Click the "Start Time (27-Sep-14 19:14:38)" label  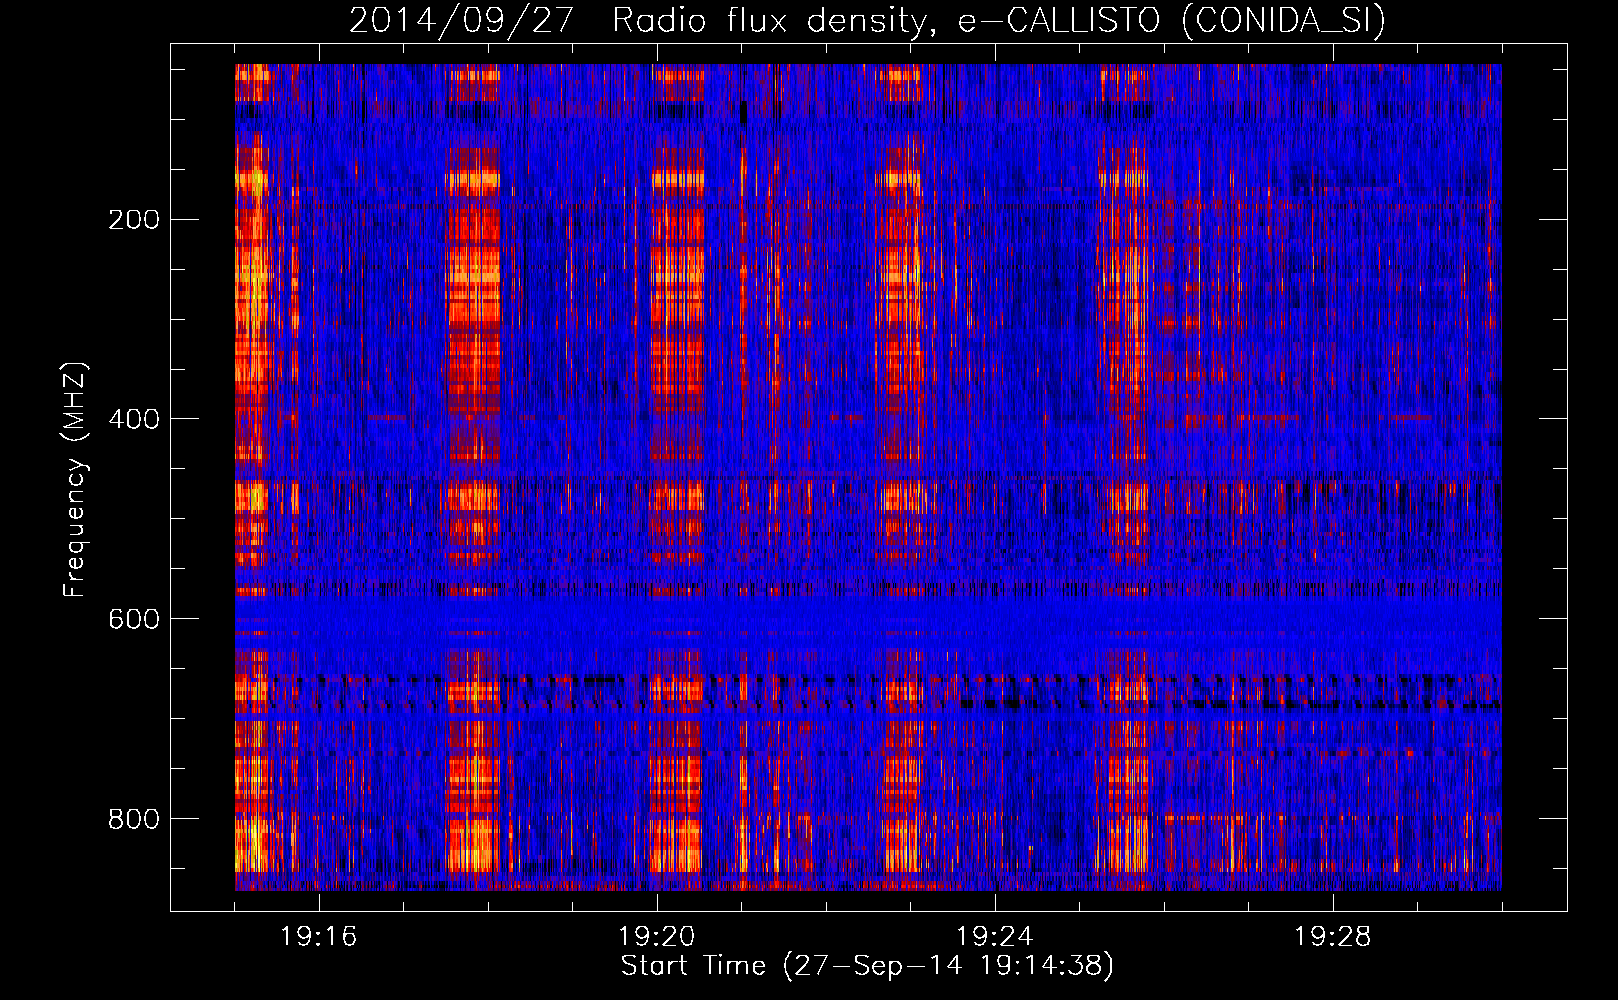pos(867,966)
